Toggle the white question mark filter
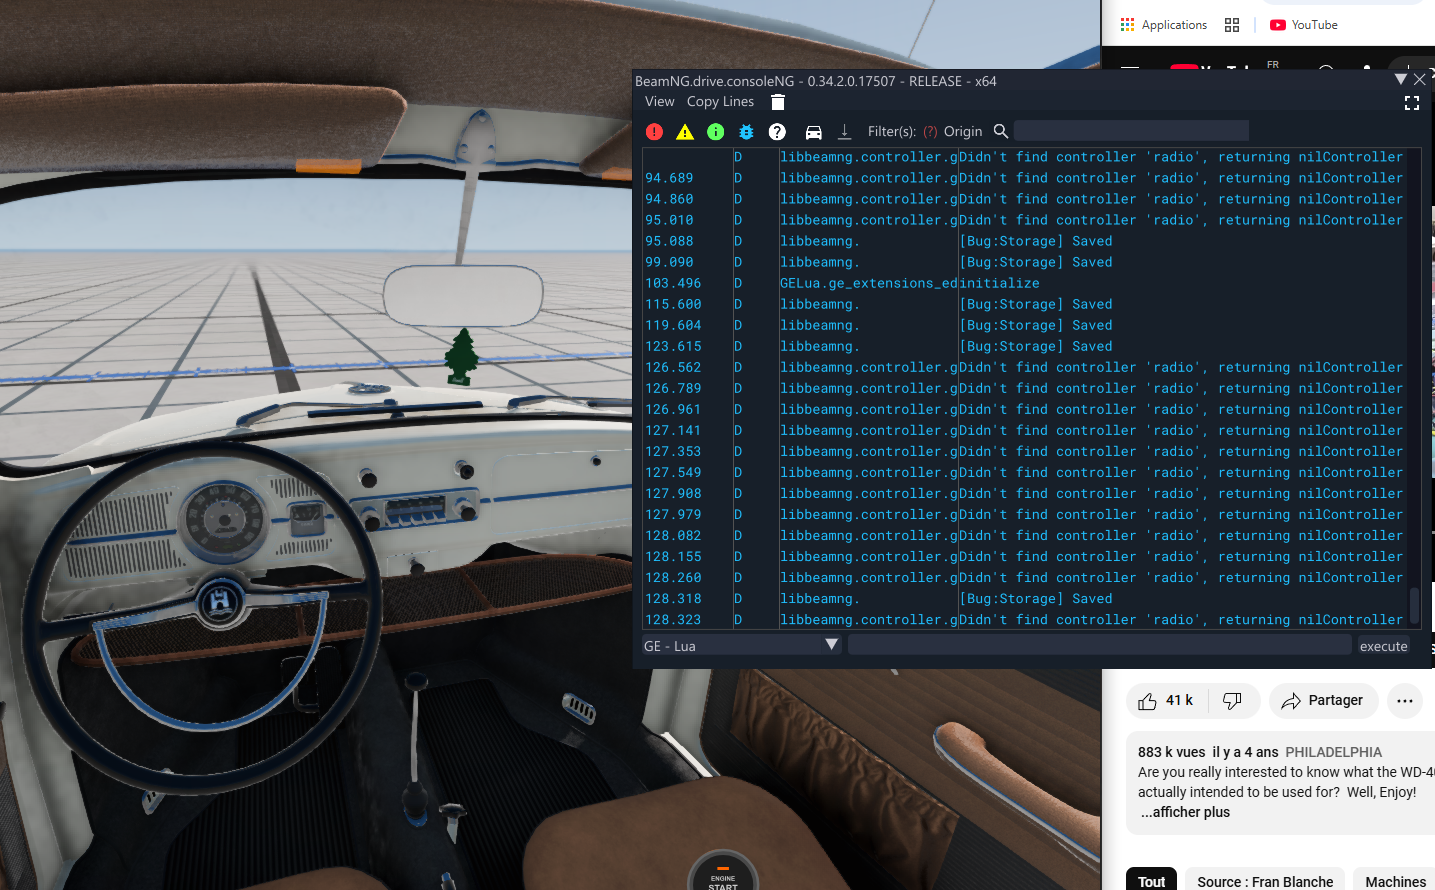Image resolution: width=1435 pixels, height=890 pixels. click(x=777, y=131)
